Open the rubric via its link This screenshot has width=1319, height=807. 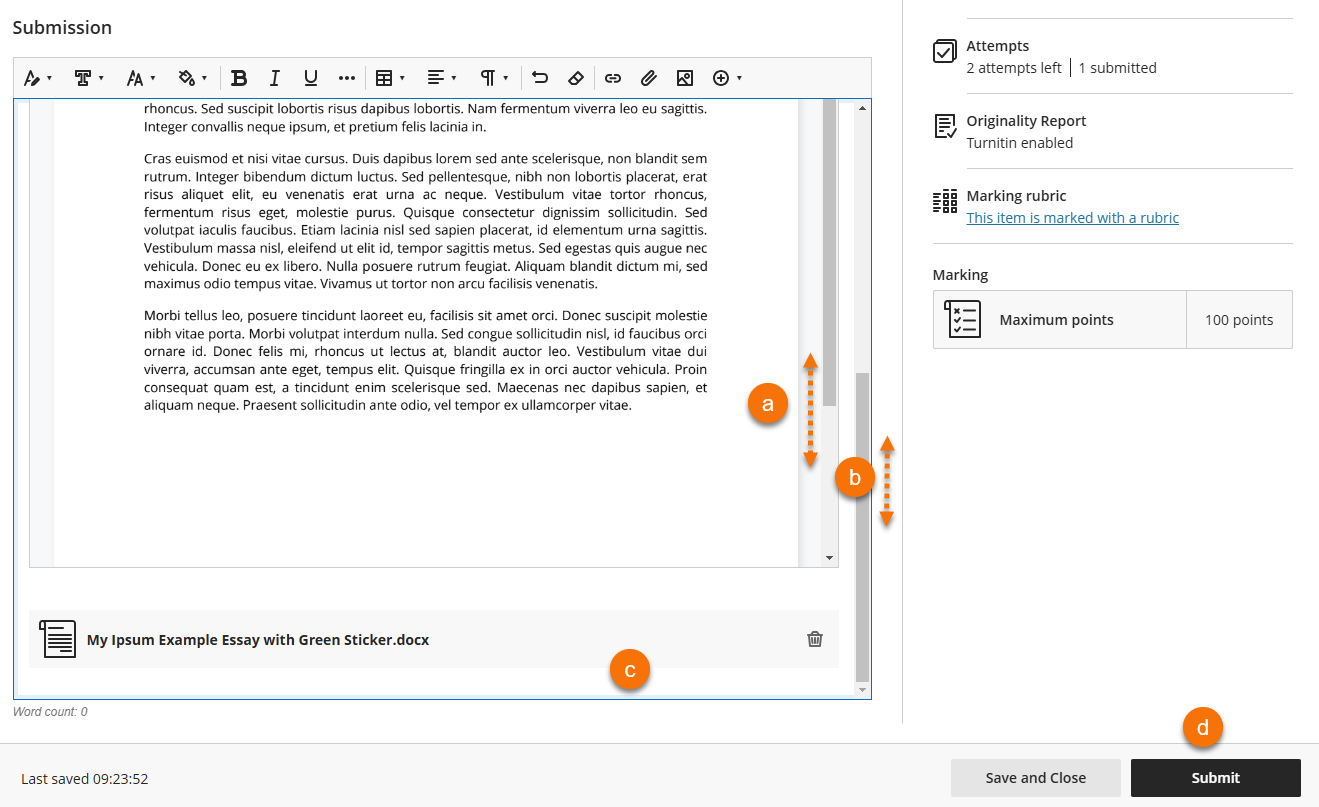pyautogui.click(x=1072, y=217)
